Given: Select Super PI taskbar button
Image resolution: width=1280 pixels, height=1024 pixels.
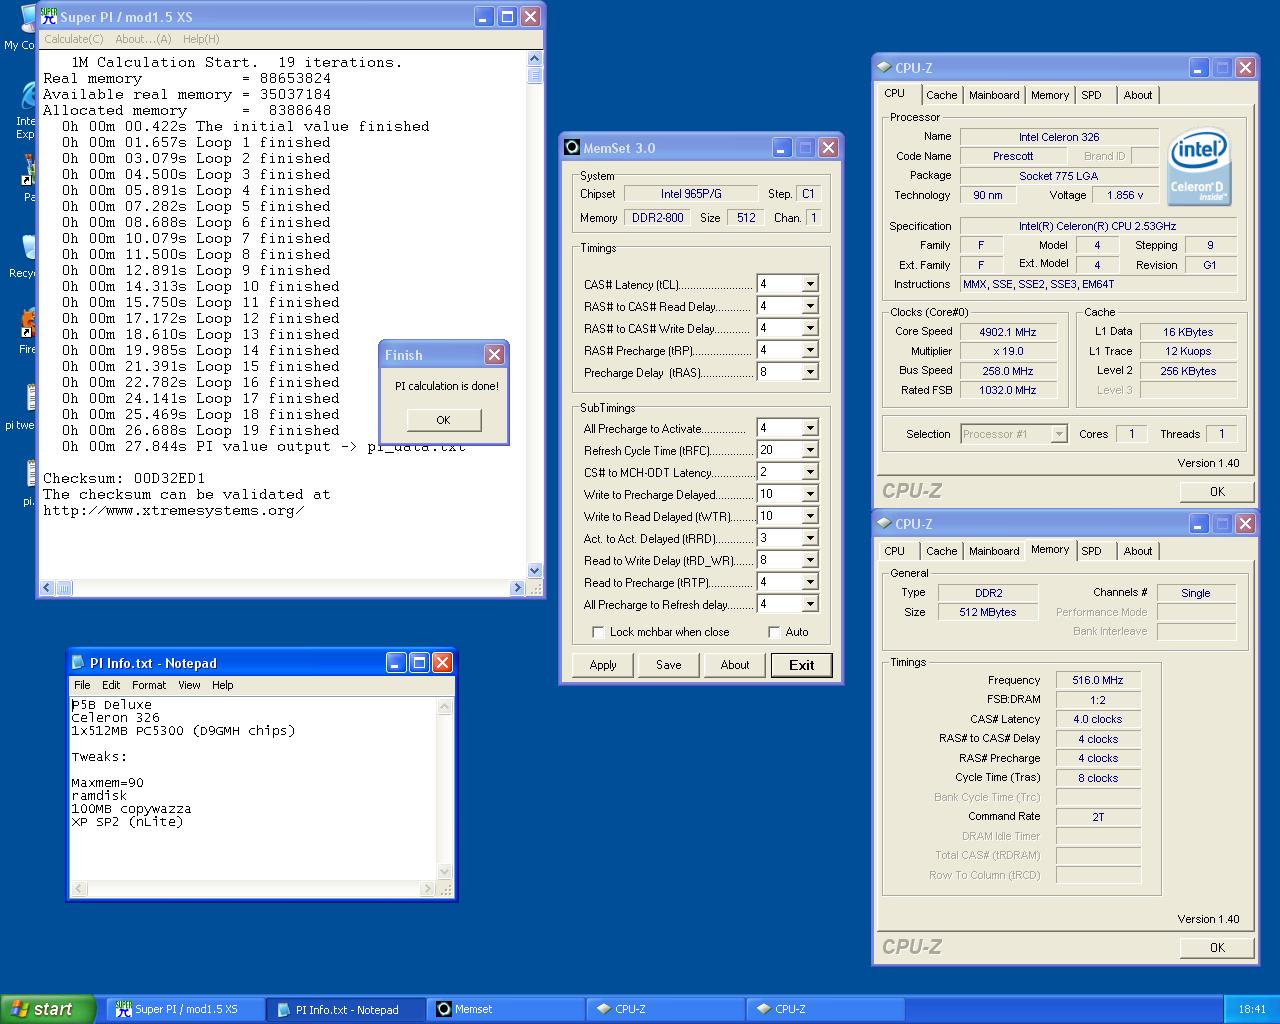Looking at the screenshot, I should tap(185, 1009).
